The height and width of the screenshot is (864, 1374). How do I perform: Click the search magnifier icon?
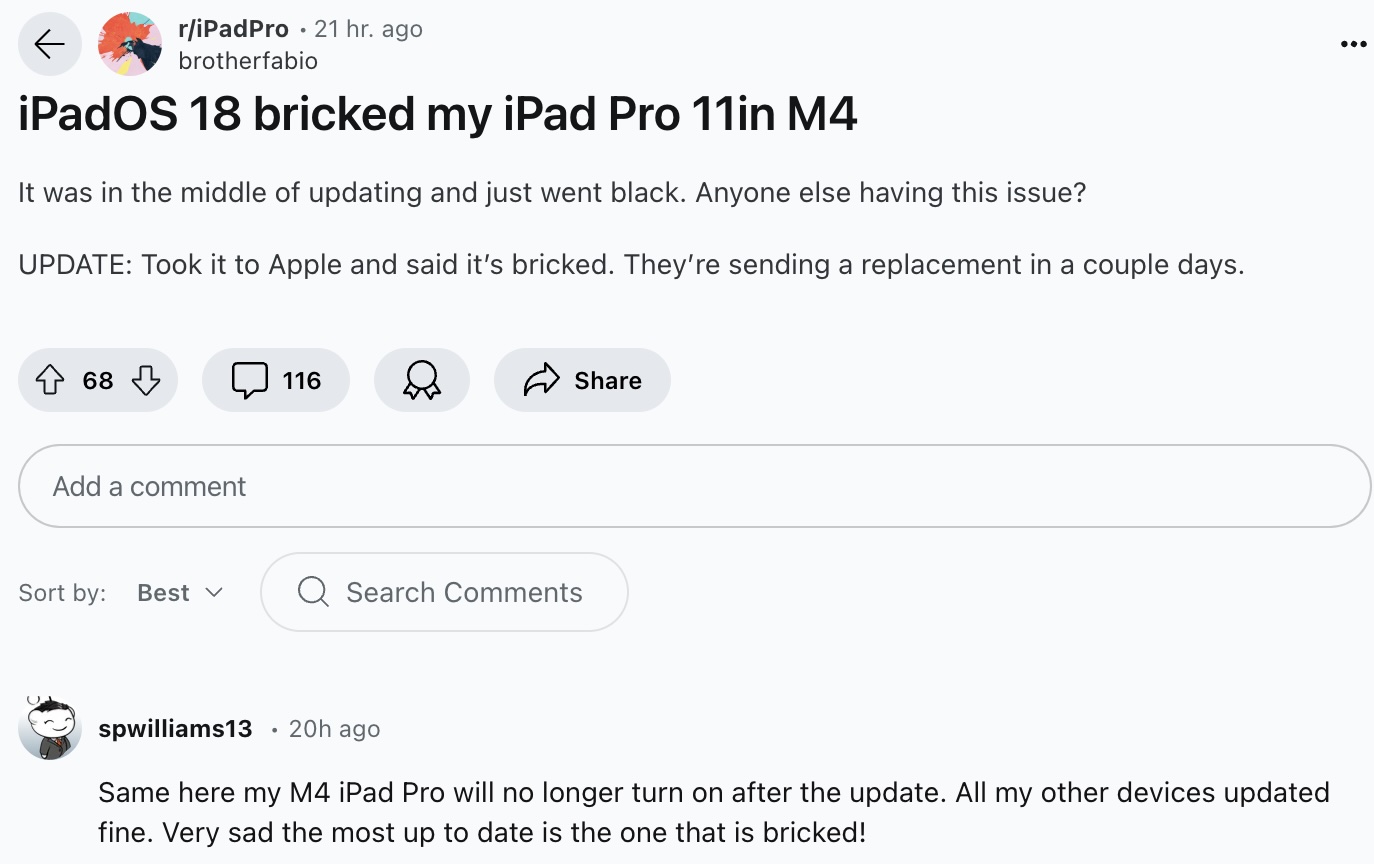coord(313,592)
